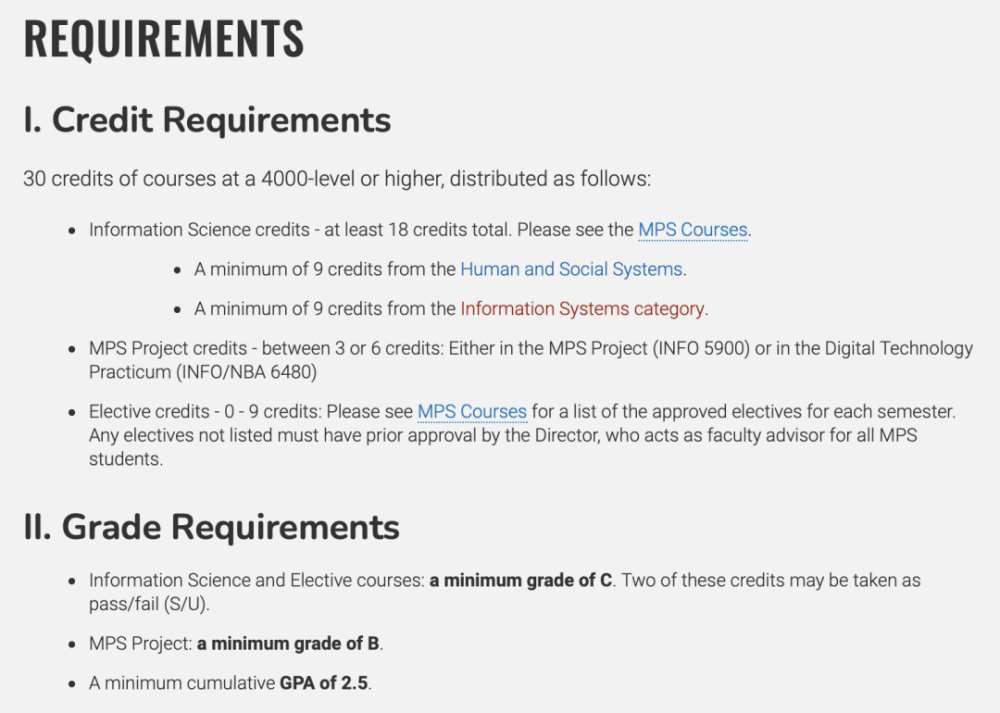This screenshot has height=713, width=1000.
Task: Click the REQUIREMENTS page heading
Action: (164, 39)
